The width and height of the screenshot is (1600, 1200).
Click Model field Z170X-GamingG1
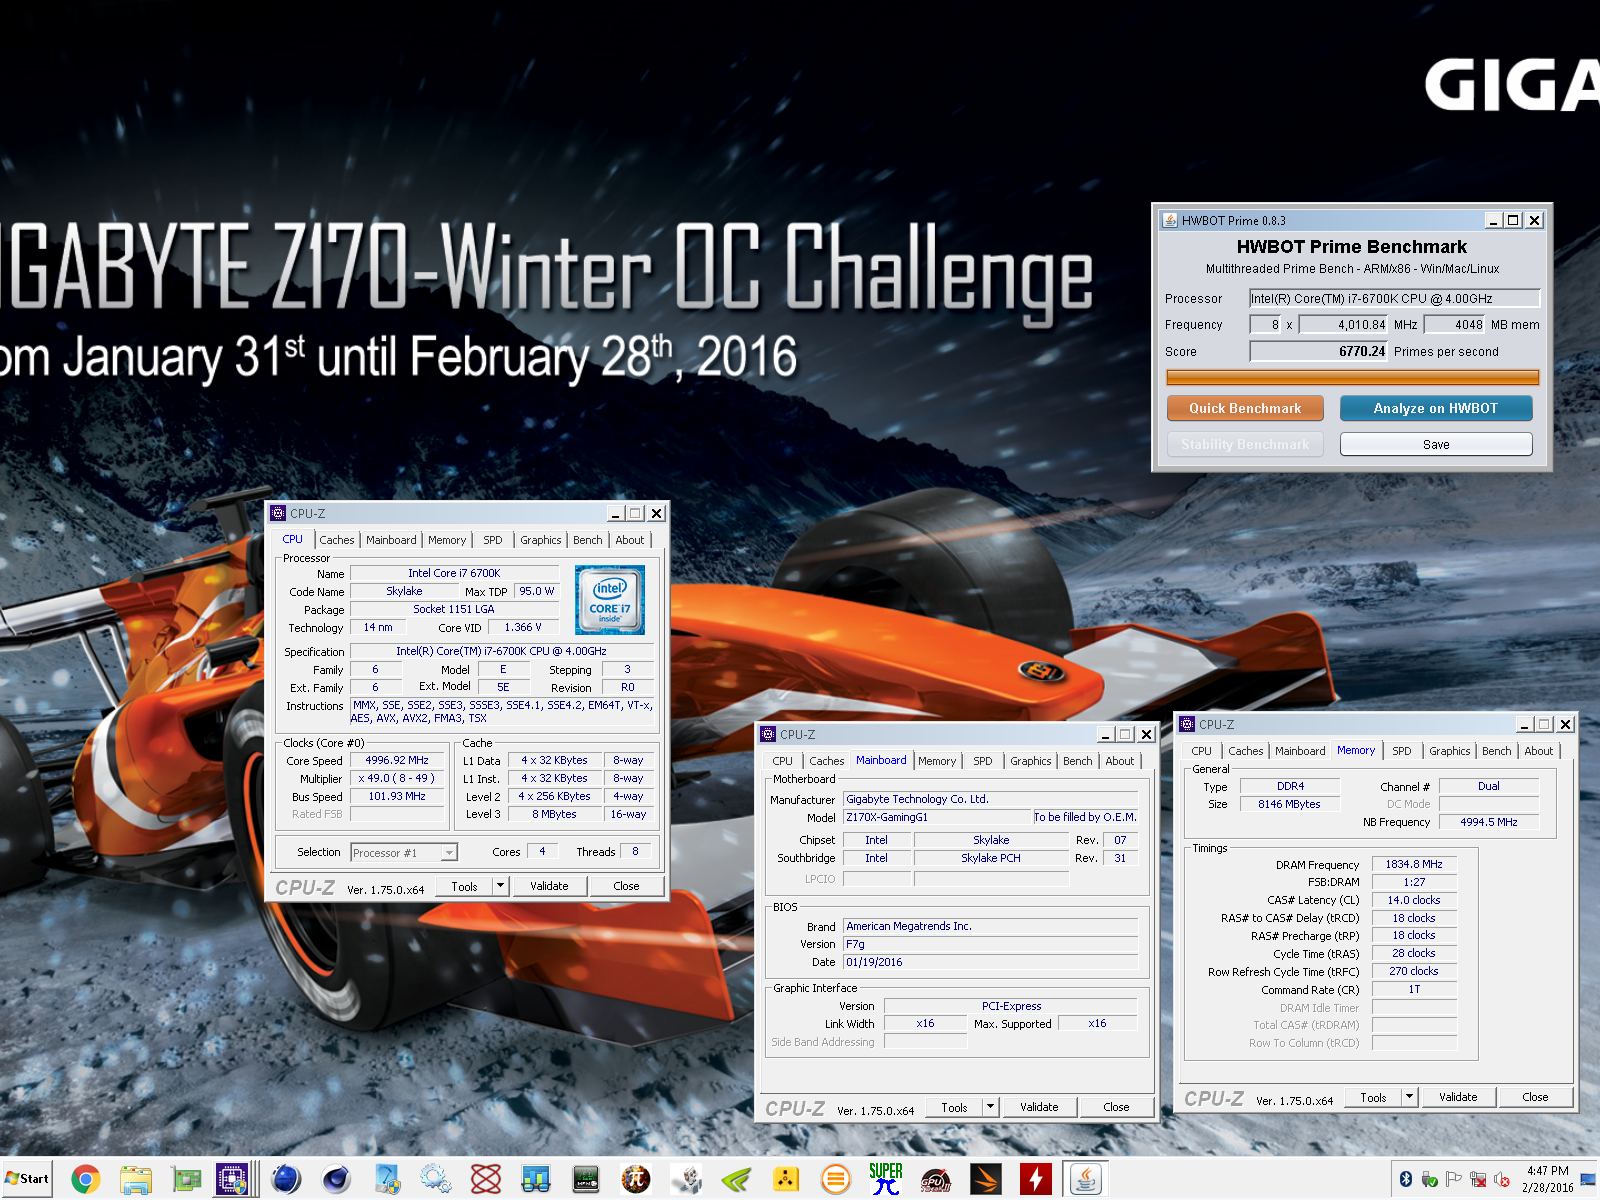(937, 817)
